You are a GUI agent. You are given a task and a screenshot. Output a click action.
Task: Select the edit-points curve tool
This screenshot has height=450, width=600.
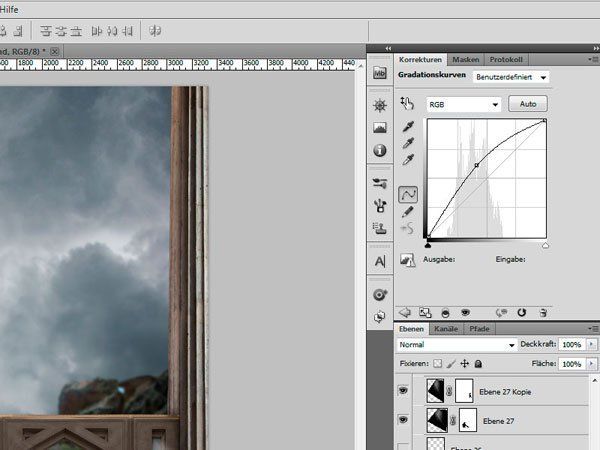[x=408, y=194]
